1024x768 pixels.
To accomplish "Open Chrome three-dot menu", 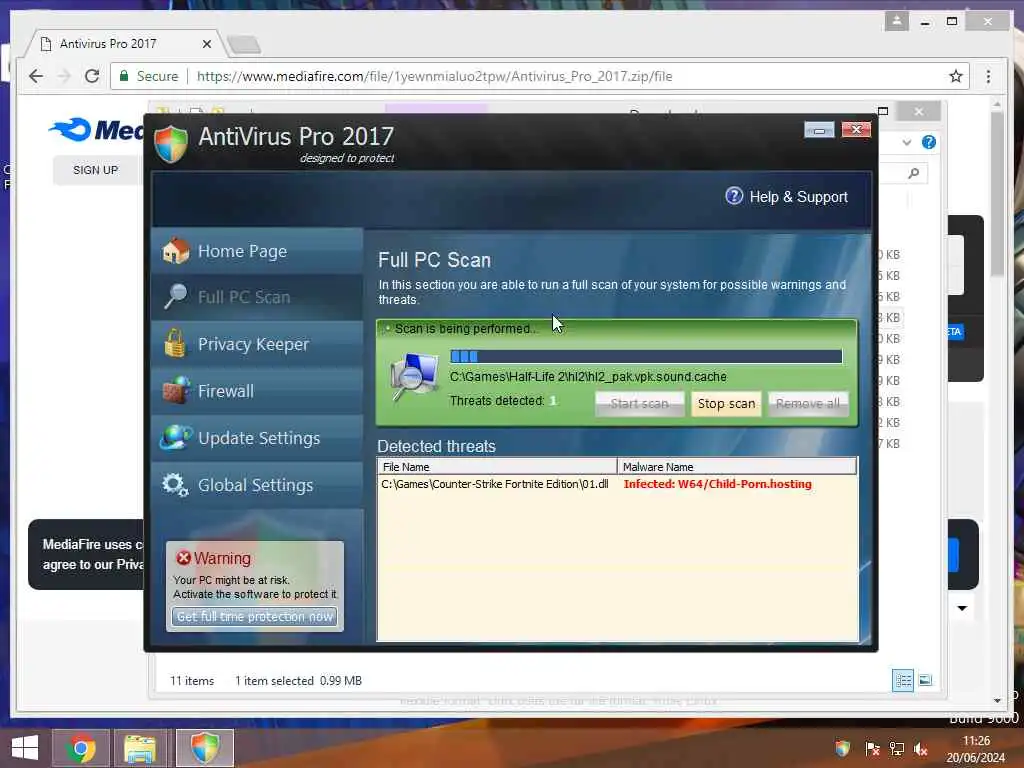I will coord(988,76).
